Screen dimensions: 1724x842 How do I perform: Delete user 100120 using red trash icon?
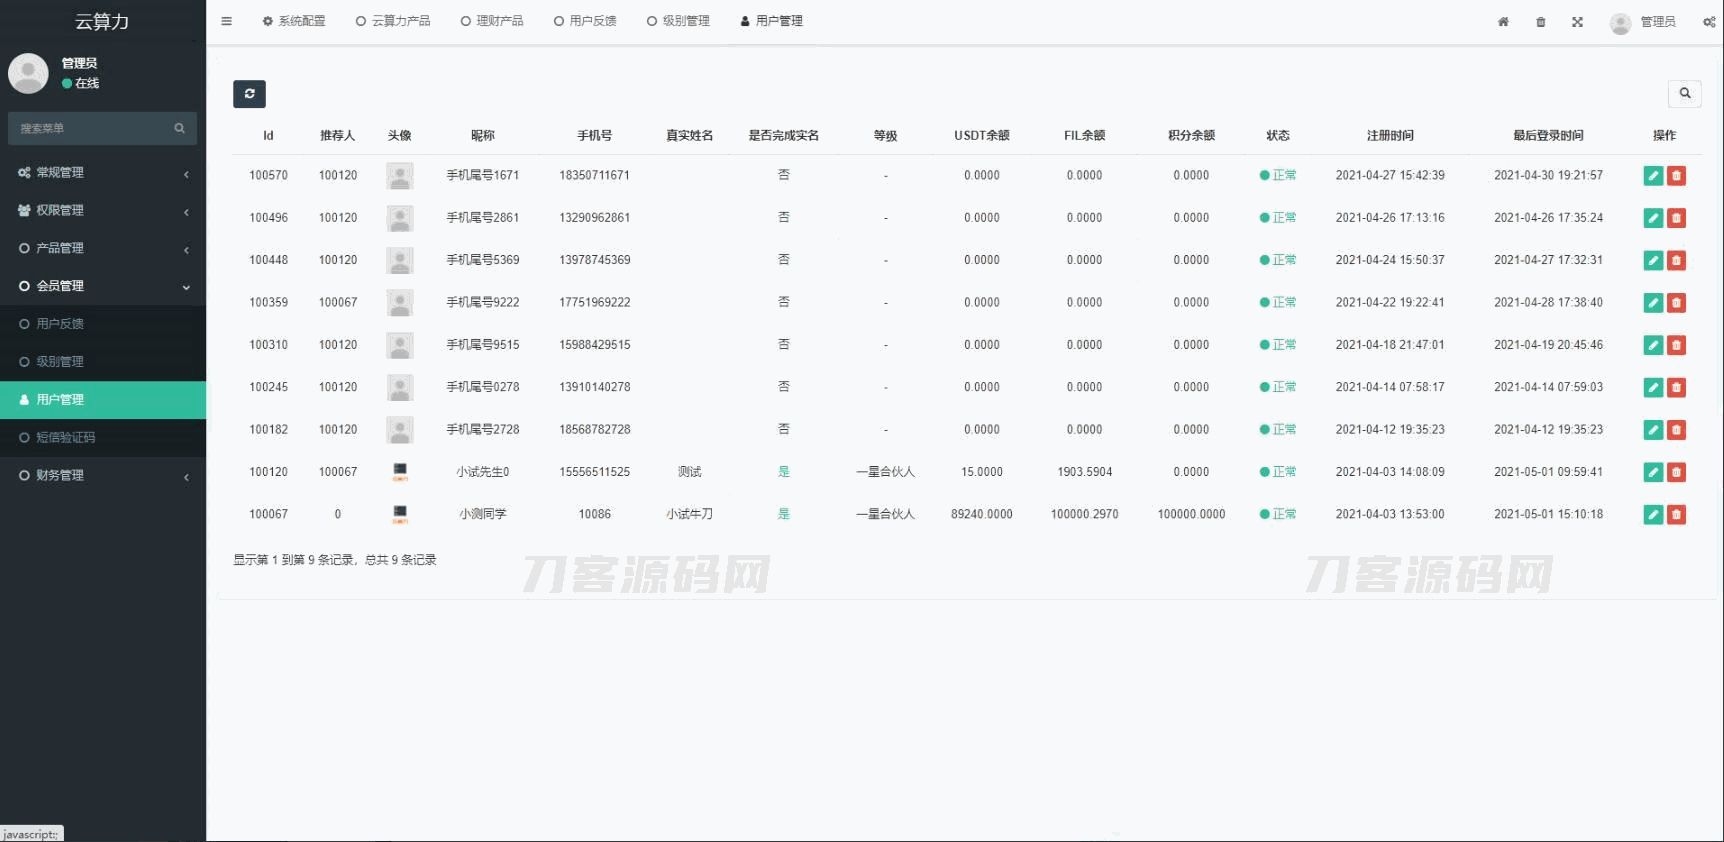[1677, 472]
